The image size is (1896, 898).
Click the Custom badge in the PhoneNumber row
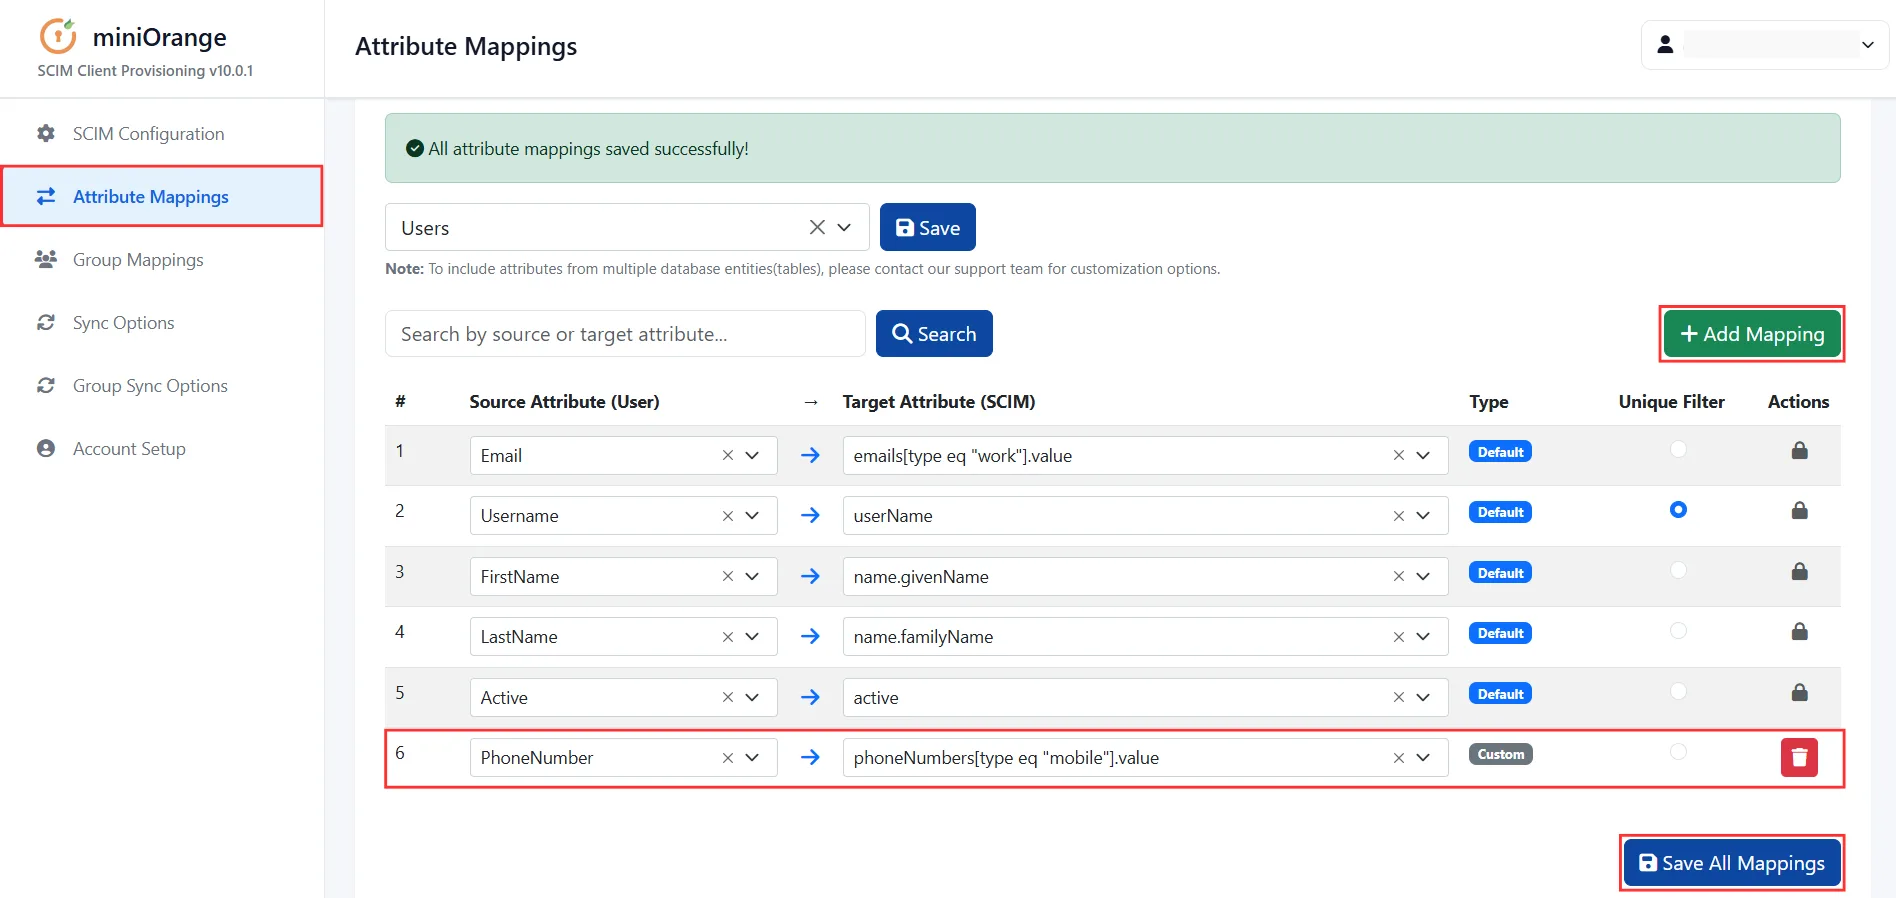tap(1501, 754)
